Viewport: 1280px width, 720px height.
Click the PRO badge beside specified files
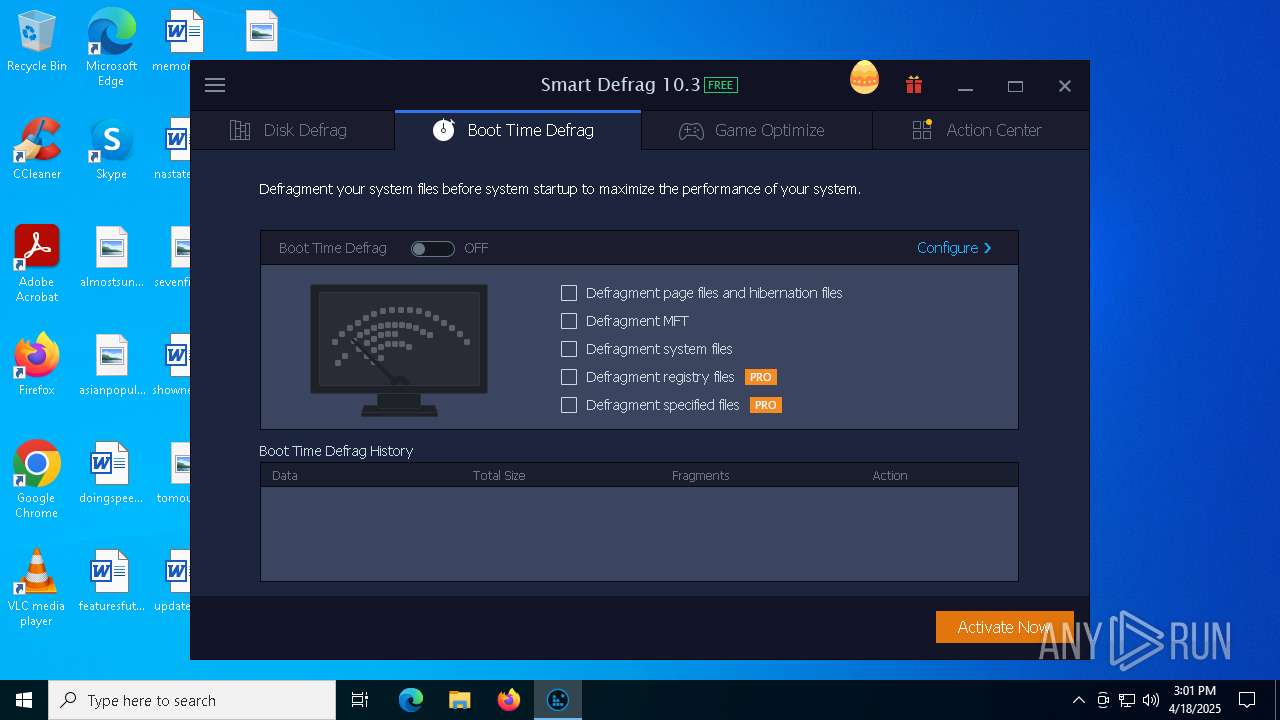coord(766,405)
